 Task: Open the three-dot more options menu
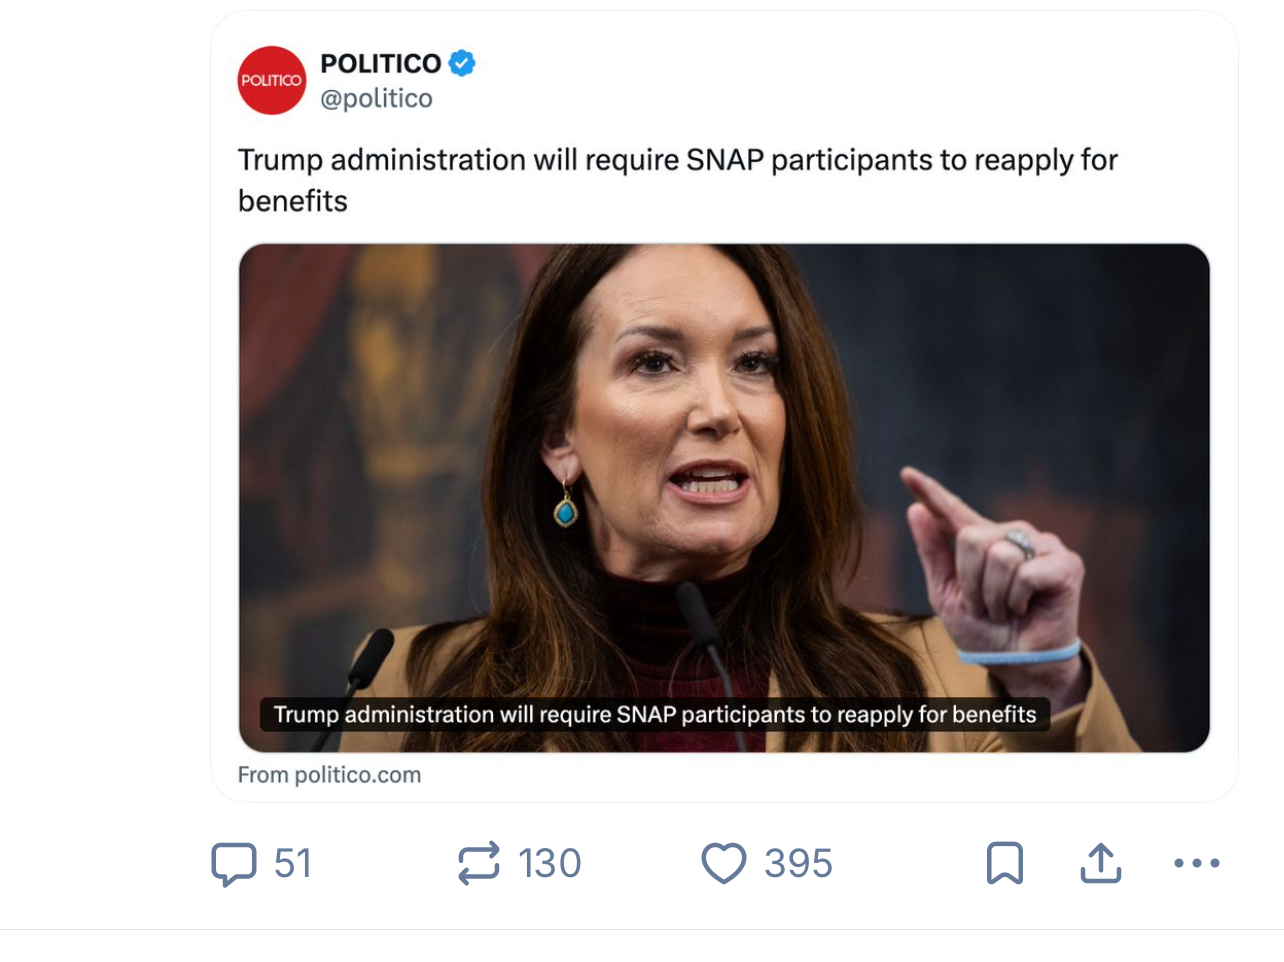[x=1196, y=863]
